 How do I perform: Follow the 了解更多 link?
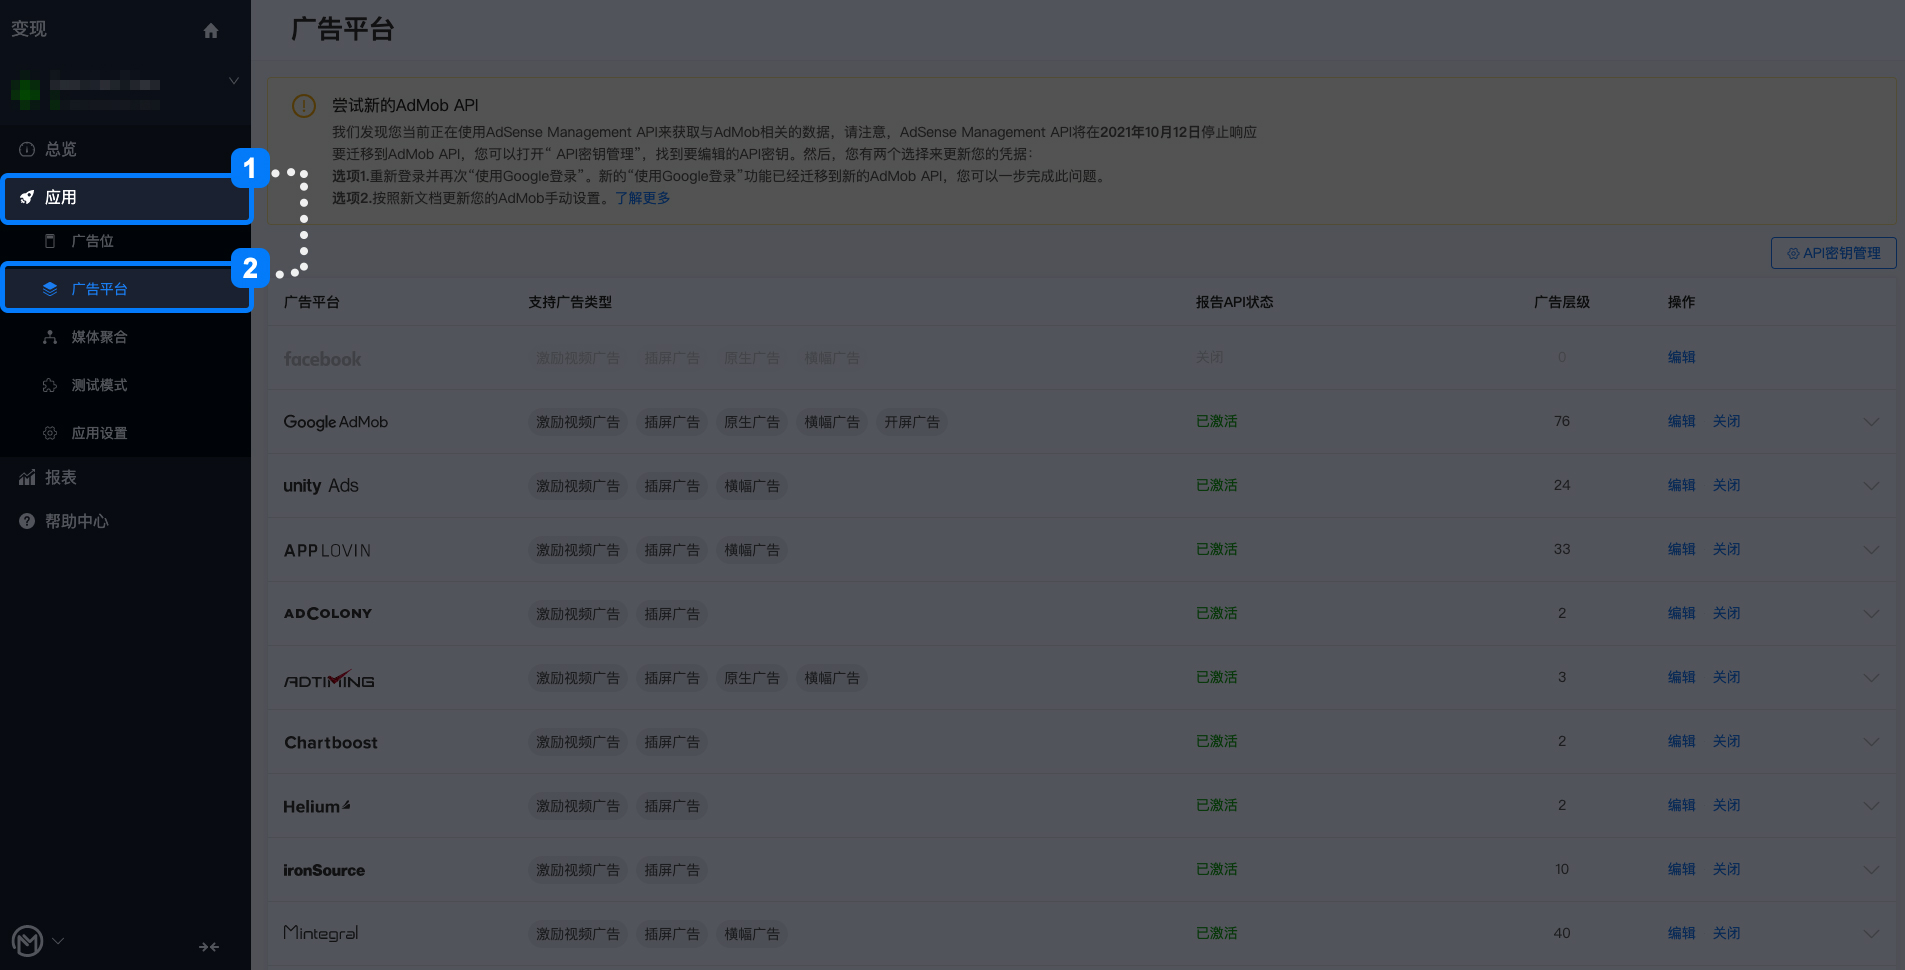click(642, 198)
